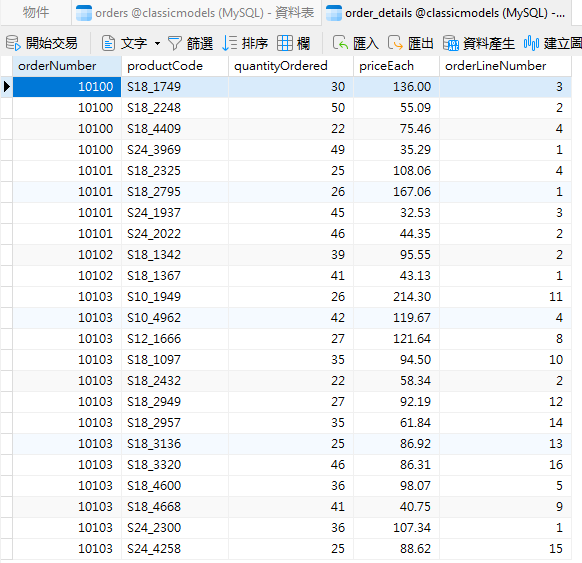582x563 pixels.
Task: Select the S18_4668 cell
Action: pyautogui.click(x=175, y=507)
